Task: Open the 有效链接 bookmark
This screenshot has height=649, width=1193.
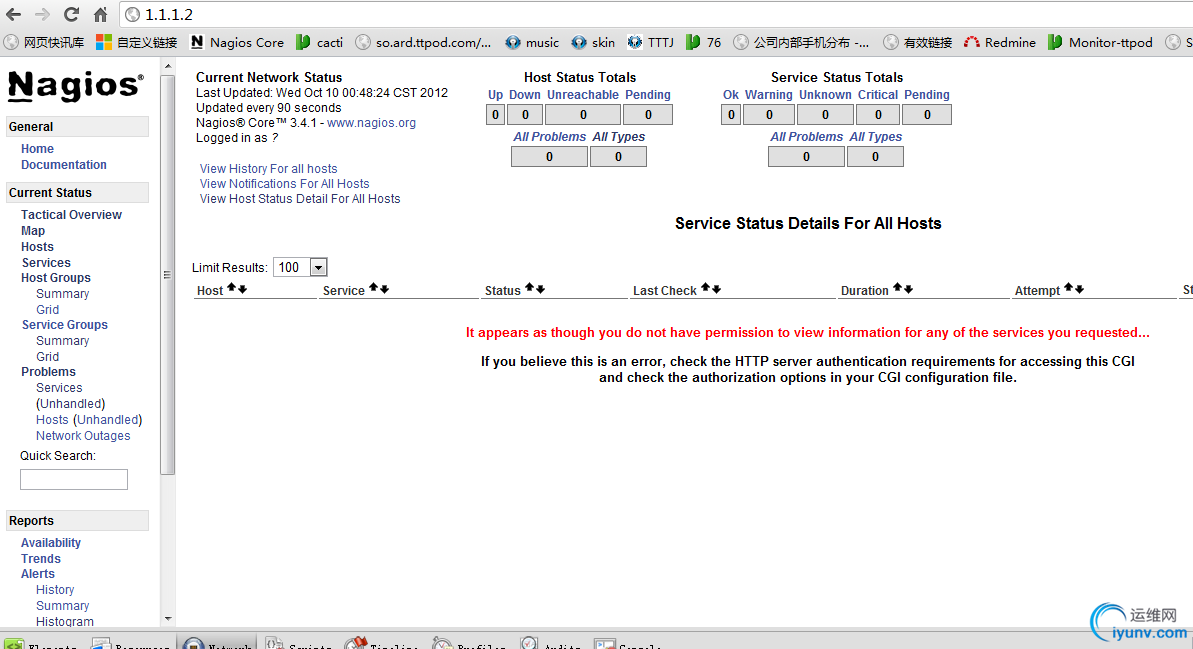Action: [x=918, y=43]
